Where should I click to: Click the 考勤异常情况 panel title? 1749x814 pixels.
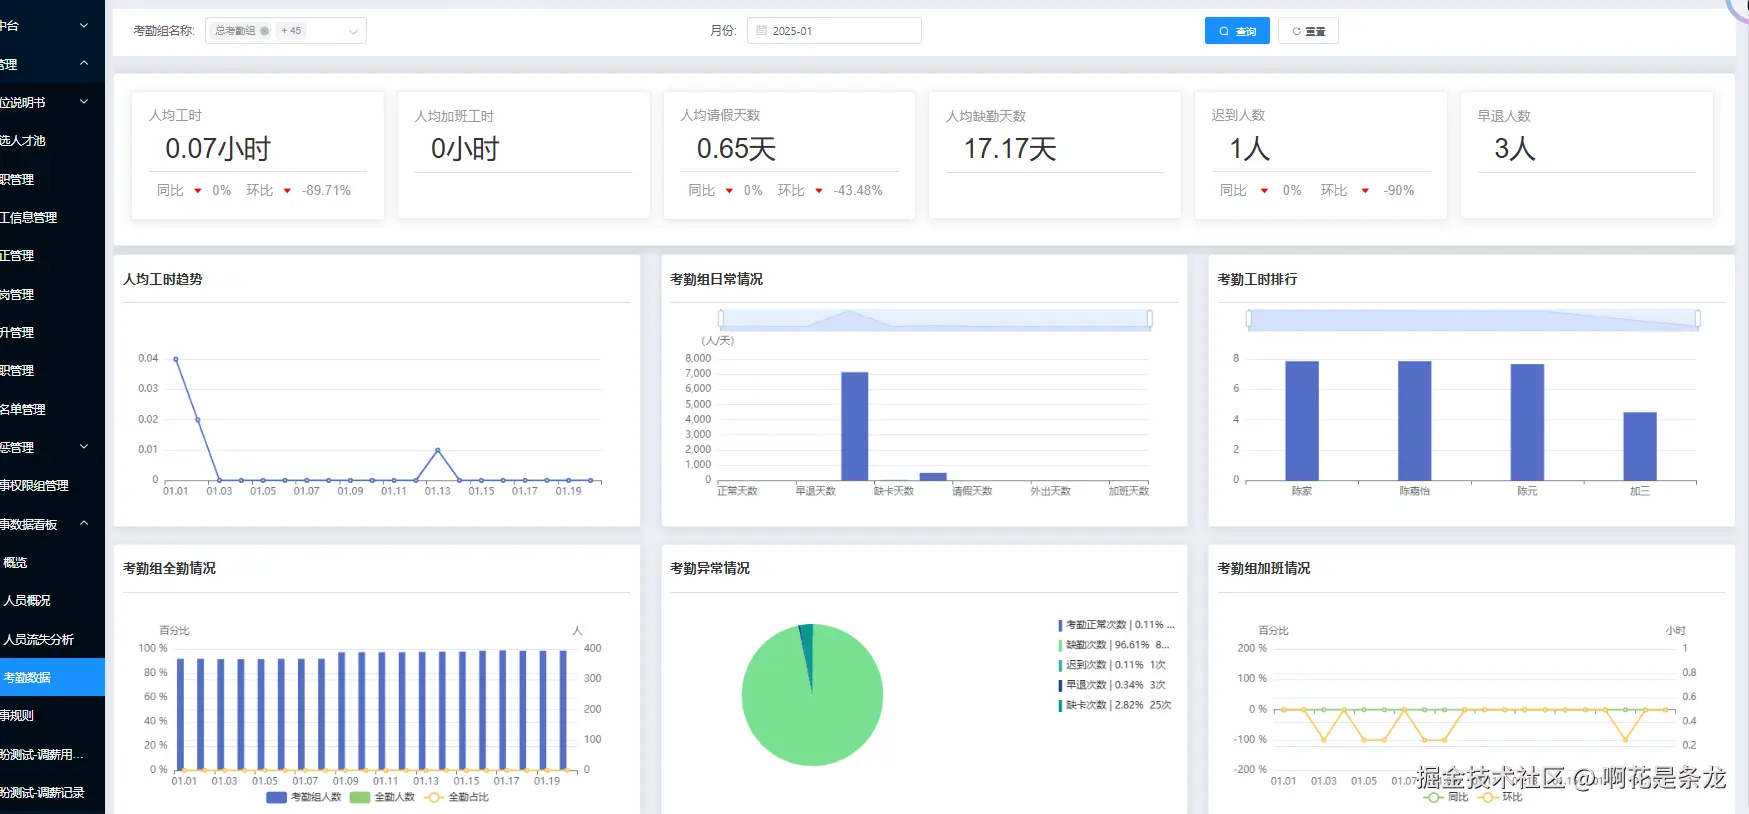710,568
